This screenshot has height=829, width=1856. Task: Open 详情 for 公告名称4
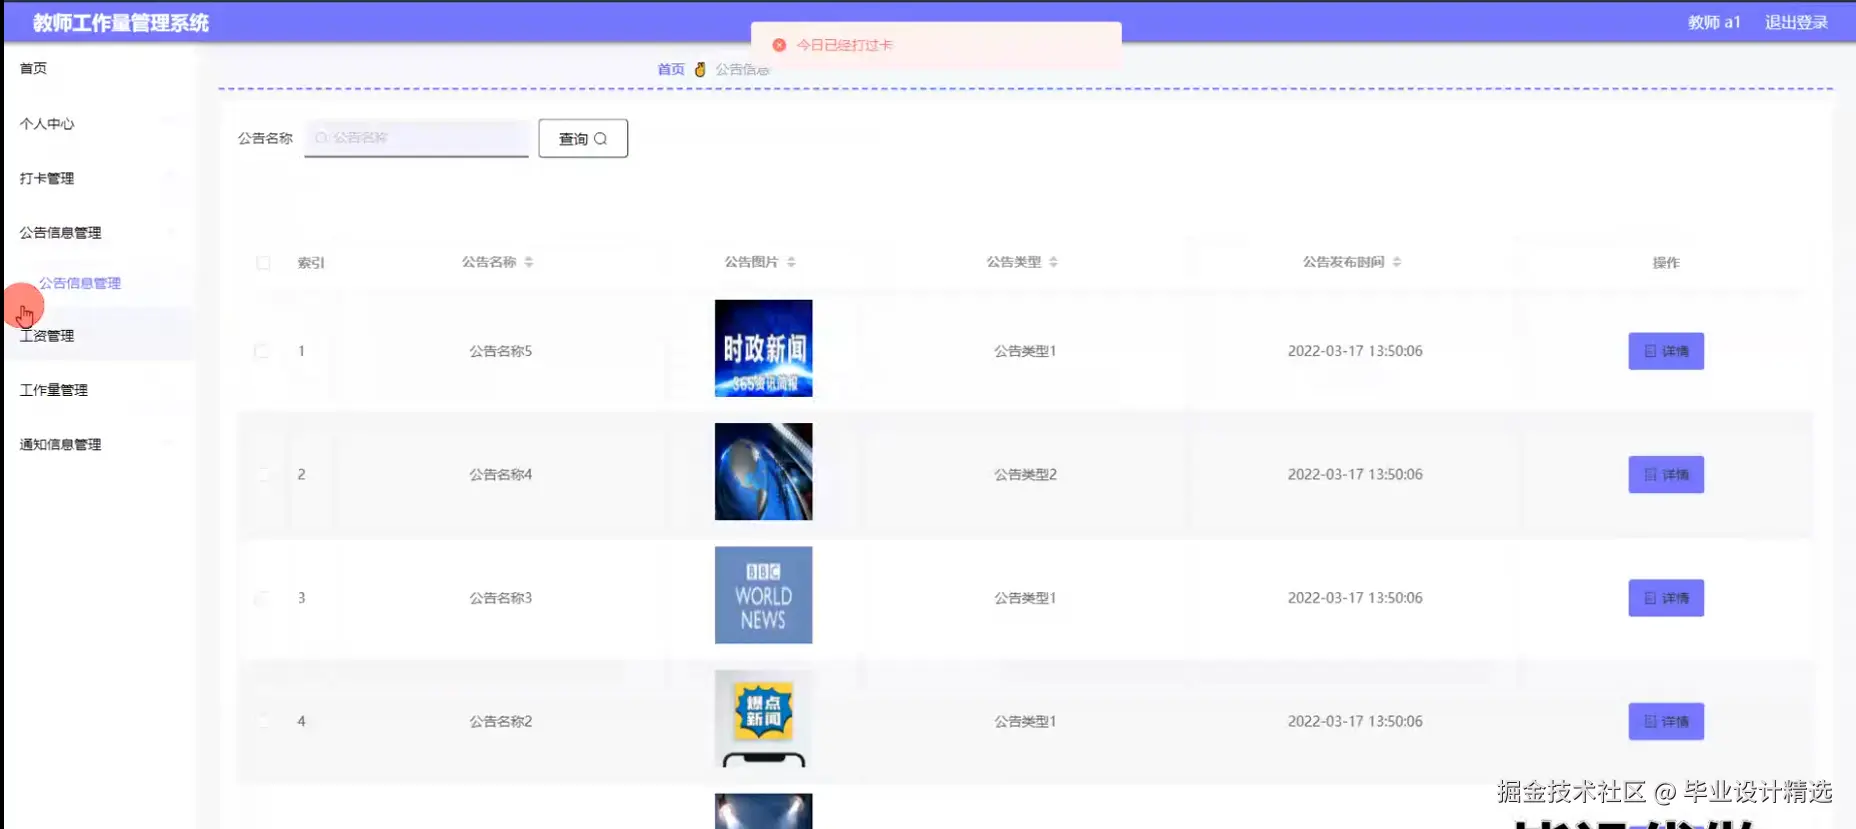tap(1666, 474)
